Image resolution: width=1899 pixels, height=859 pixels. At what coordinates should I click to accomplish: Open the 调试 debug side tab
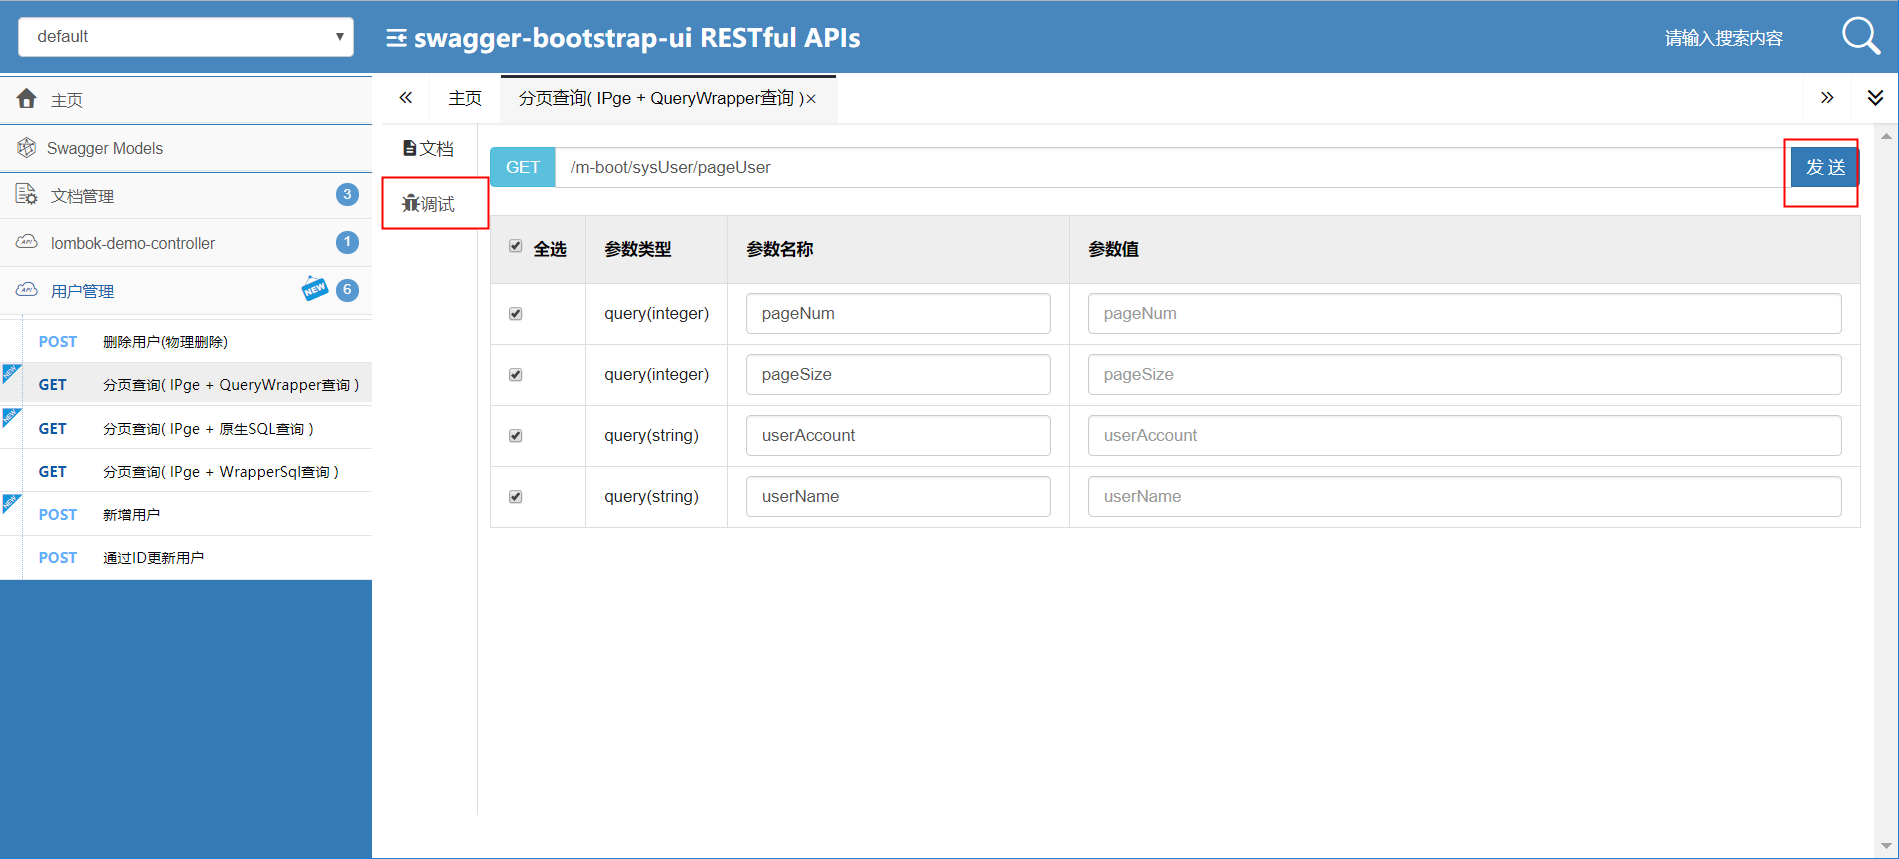pos(430,204)
